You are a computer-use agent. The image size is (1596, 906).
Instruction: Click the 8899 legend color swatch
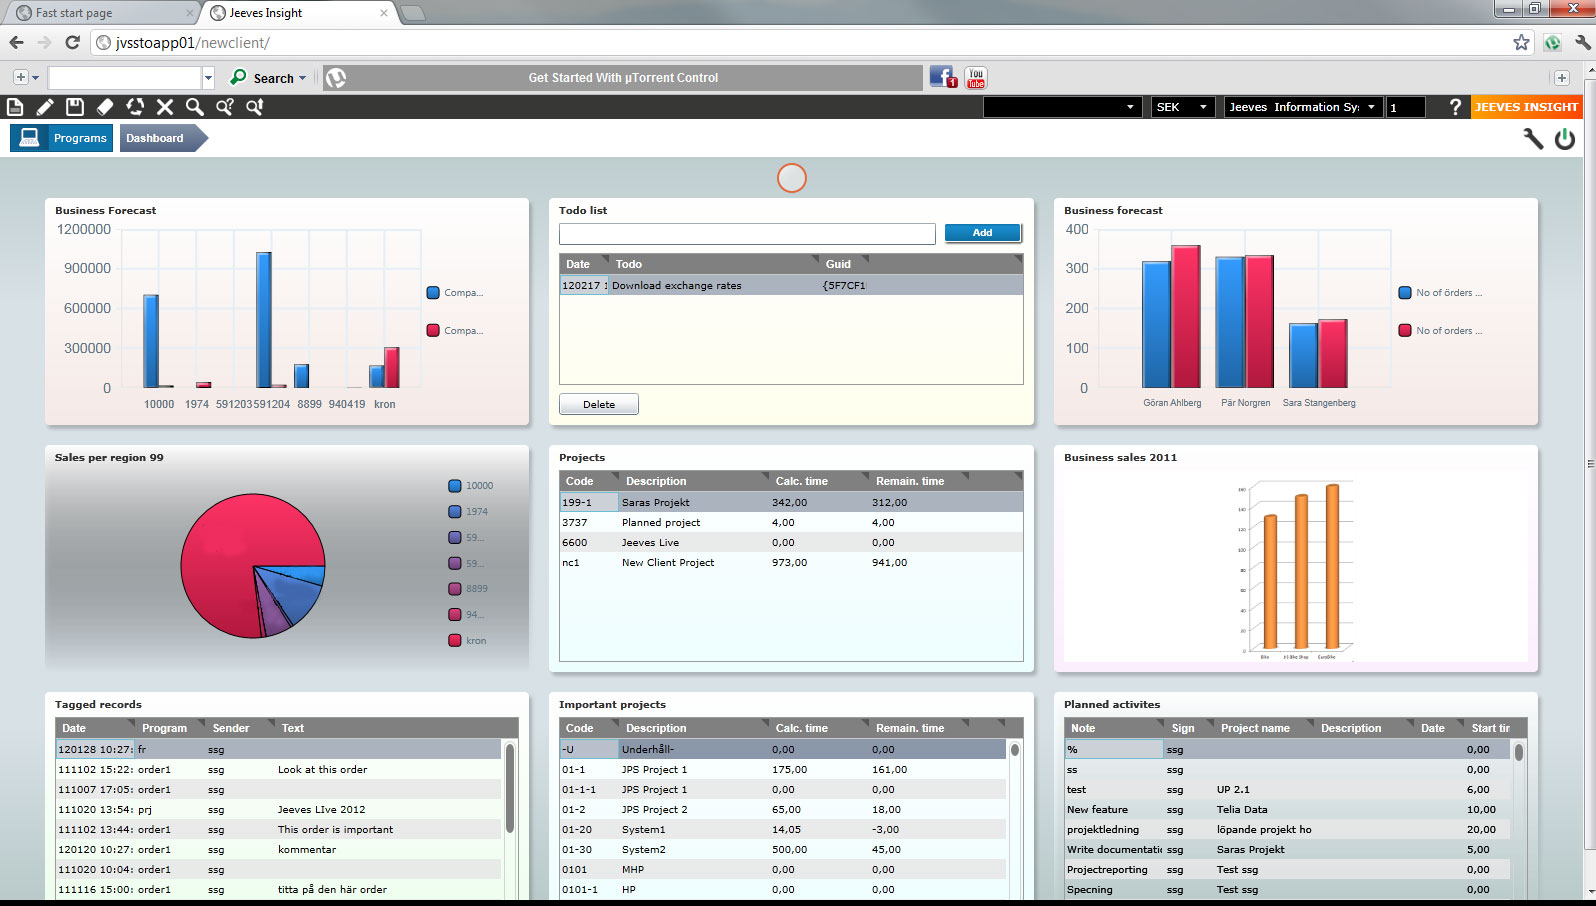(455, 589)
